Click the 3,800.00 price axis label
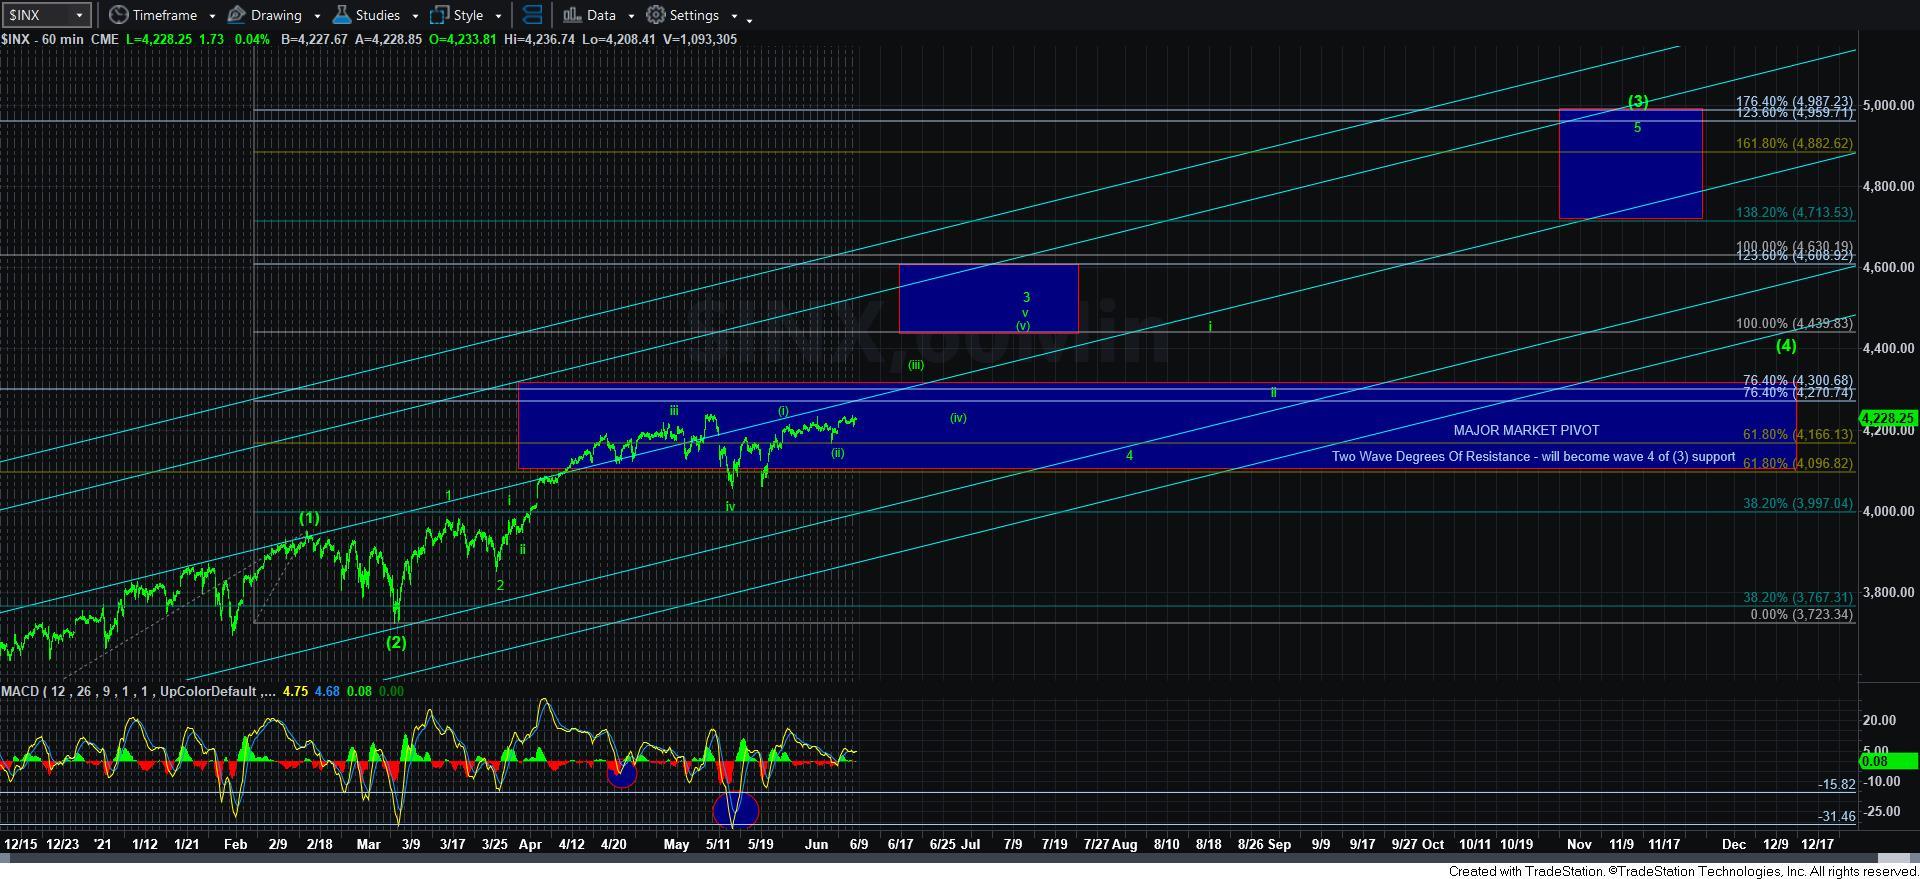 click(x=1887, y=592)
